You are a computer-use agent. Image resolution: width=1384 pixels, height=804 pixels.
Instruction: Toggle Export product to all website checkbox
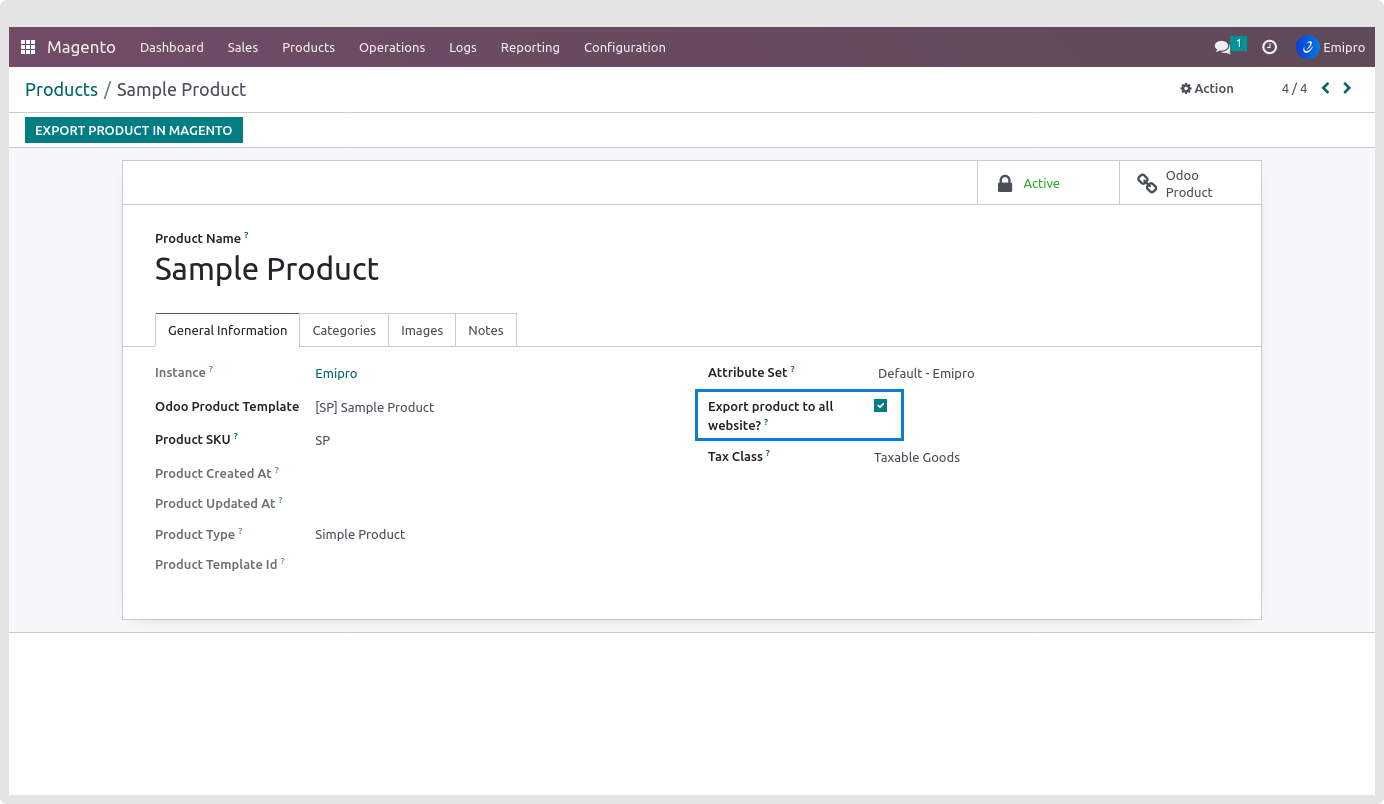[880, 406]
